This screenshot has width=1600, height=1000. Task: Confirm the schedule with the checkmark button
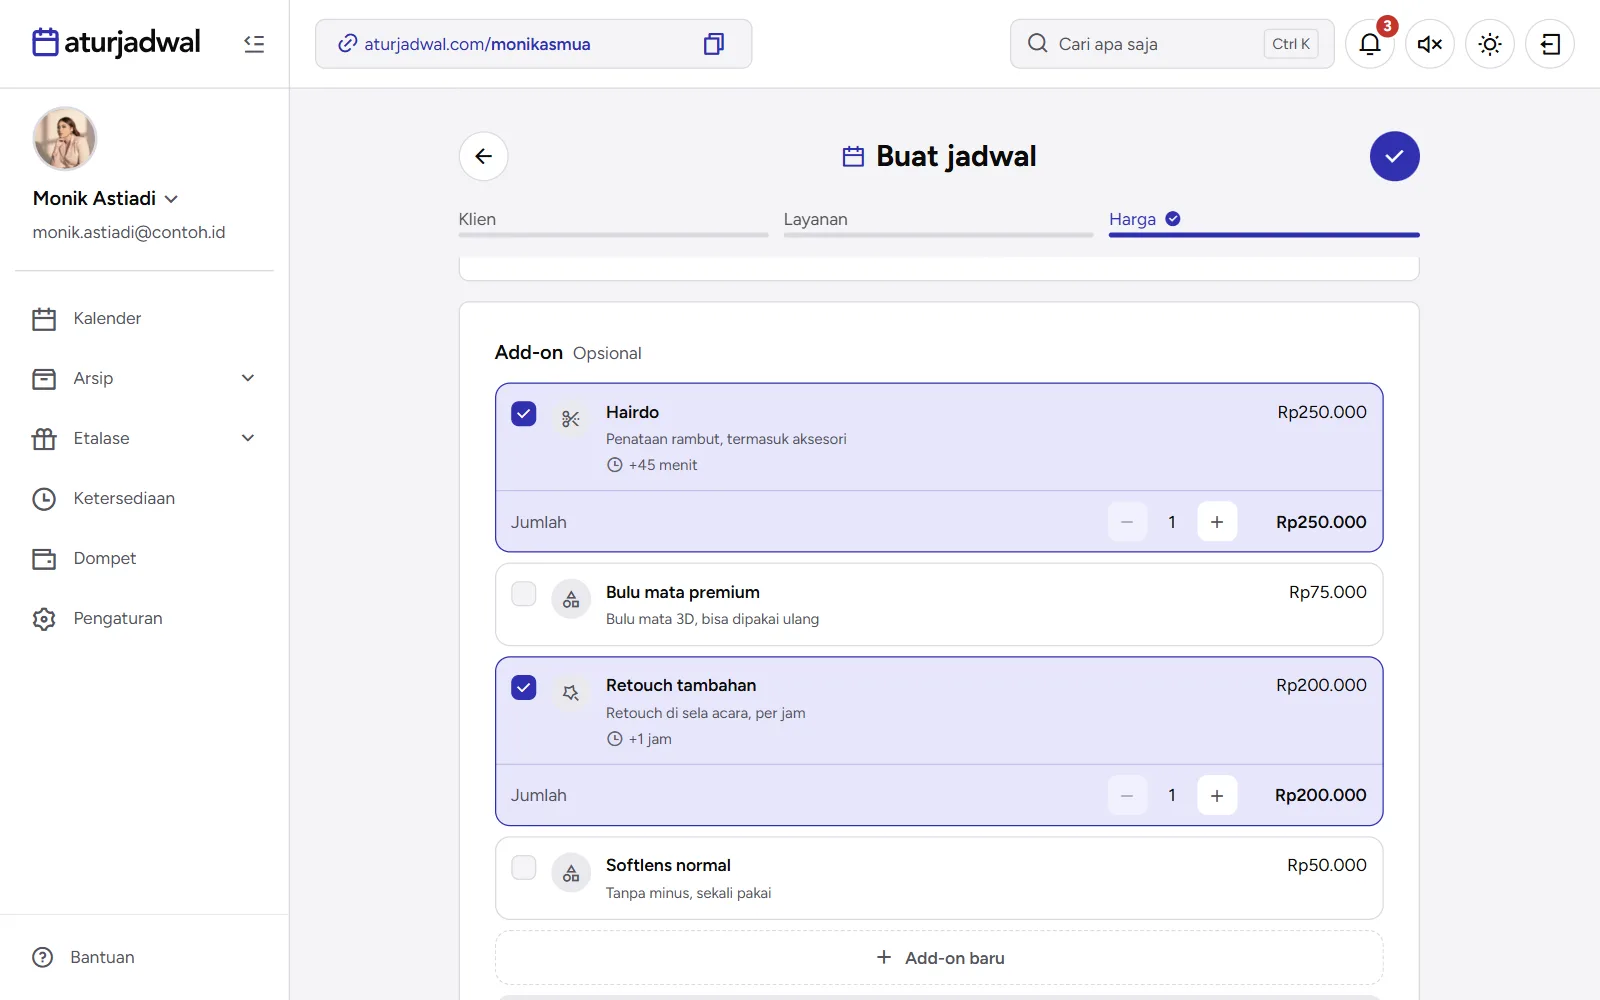pos(1395,156)
